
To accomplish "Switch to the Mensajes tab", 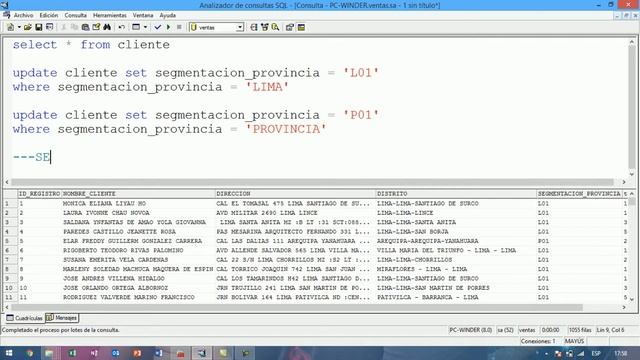I will point(62,318).
